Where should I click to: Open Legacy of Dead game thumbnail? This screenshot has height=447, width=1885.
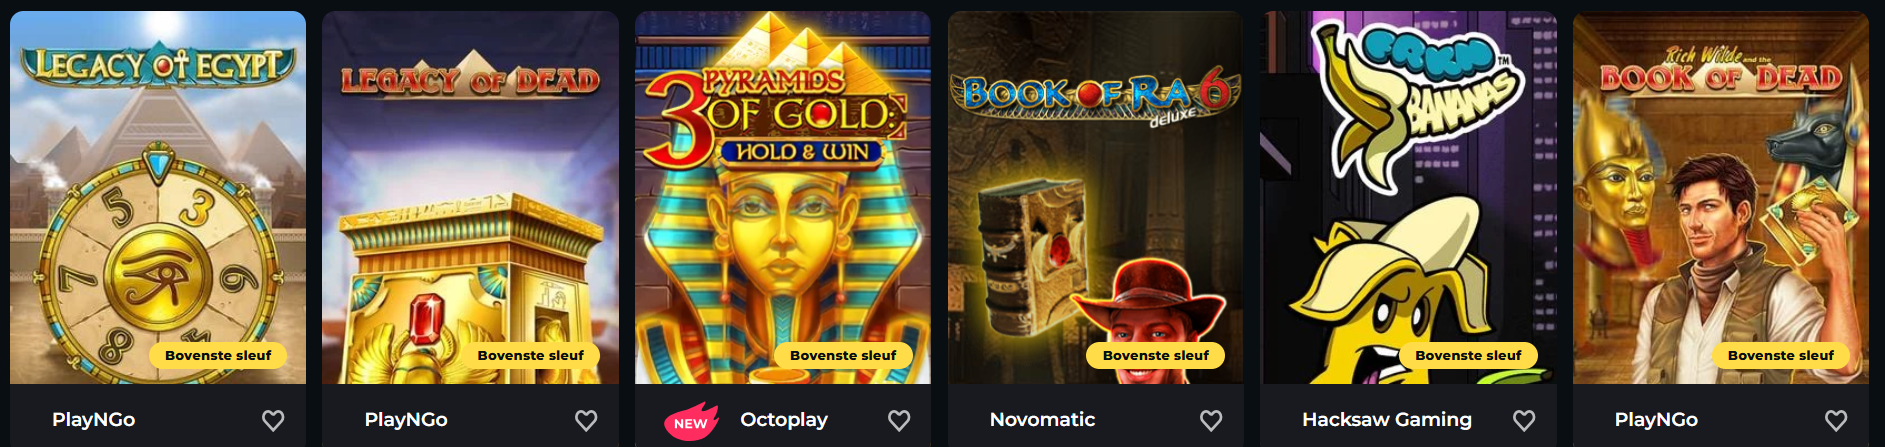(470, 198)
